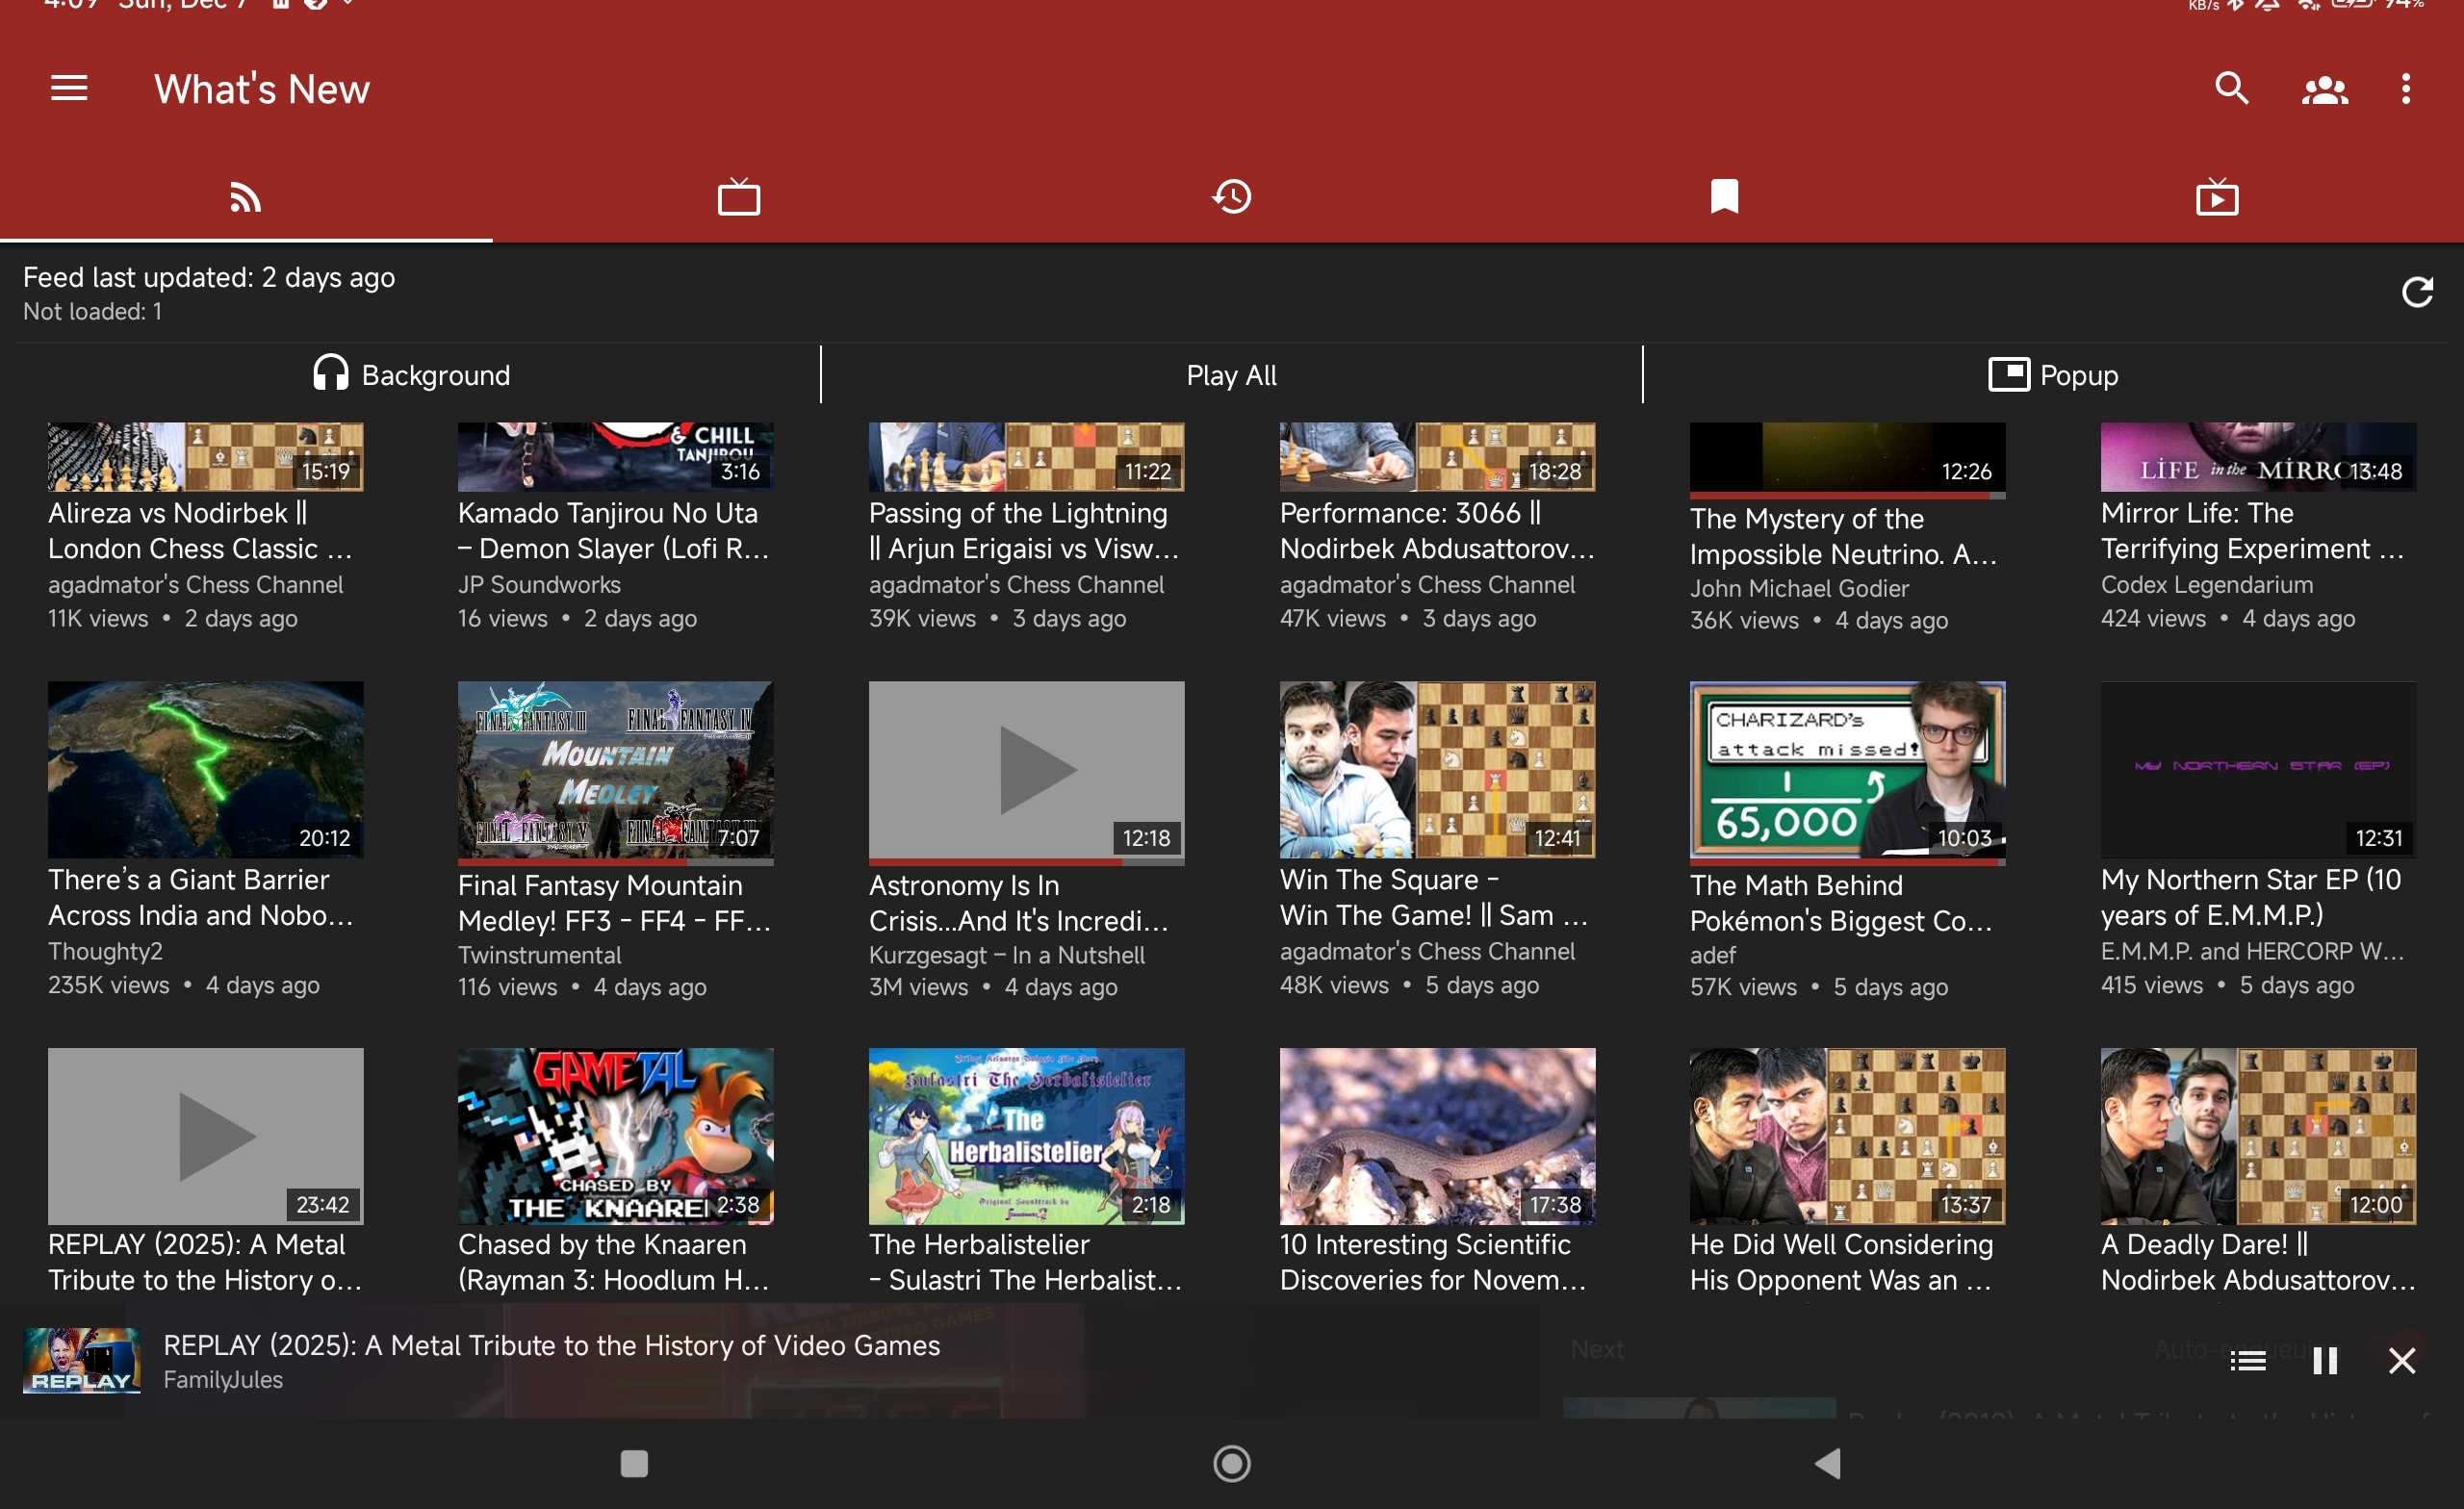Expand mini player via REPLAY title

[x=551, y=1345]
